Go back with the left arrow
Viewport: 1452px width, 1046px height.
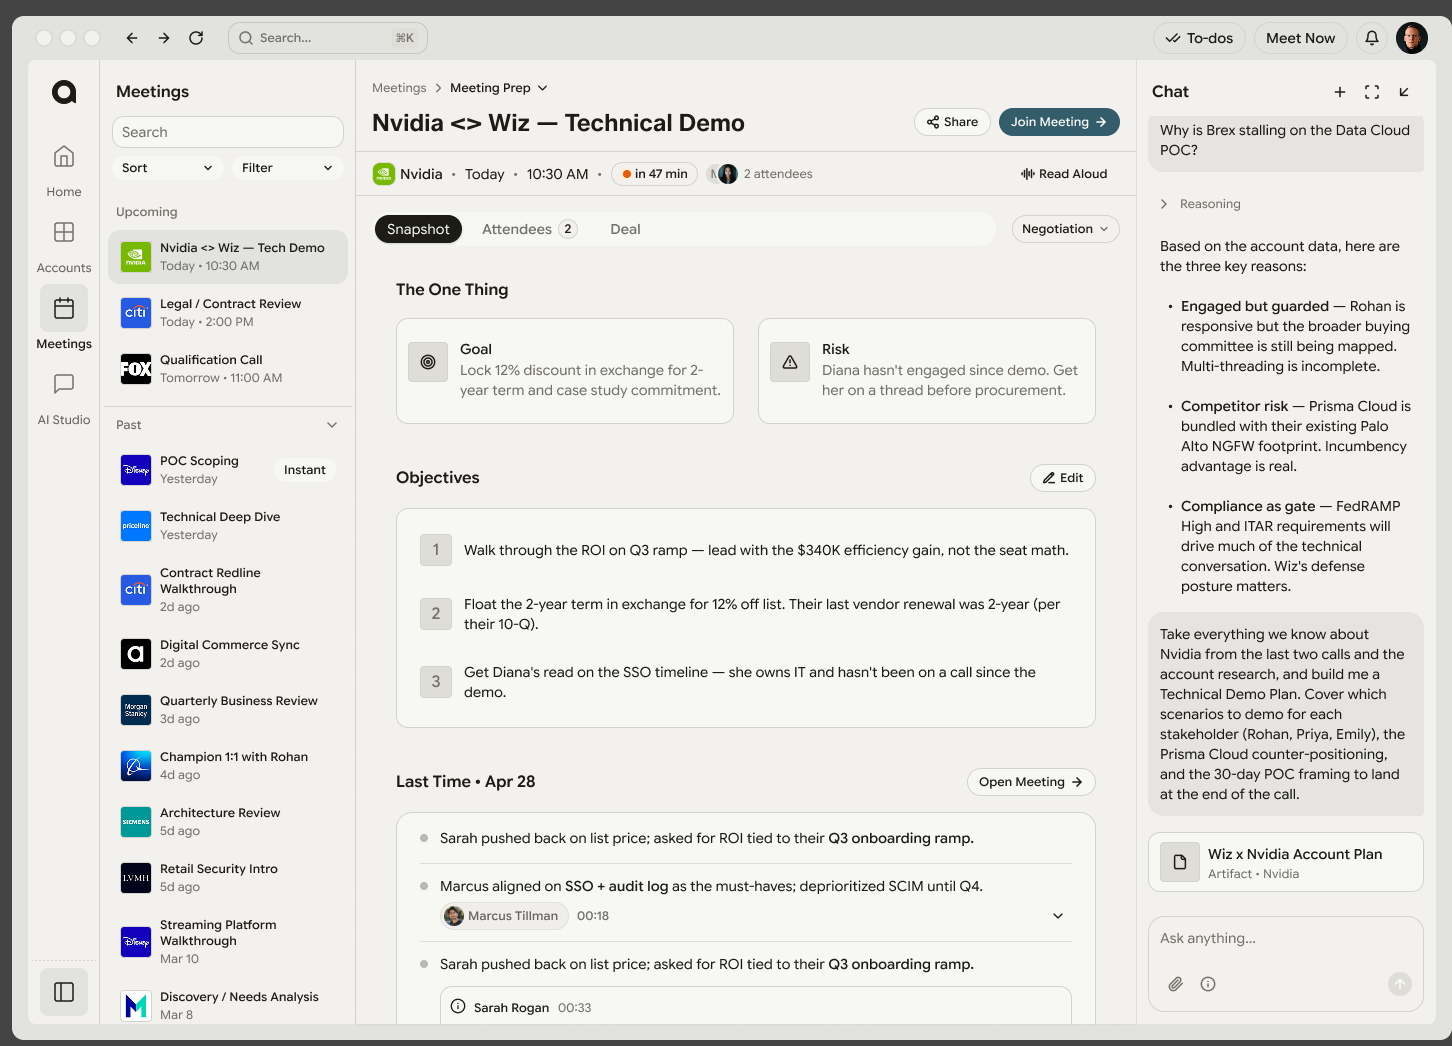tap(132, 38)
